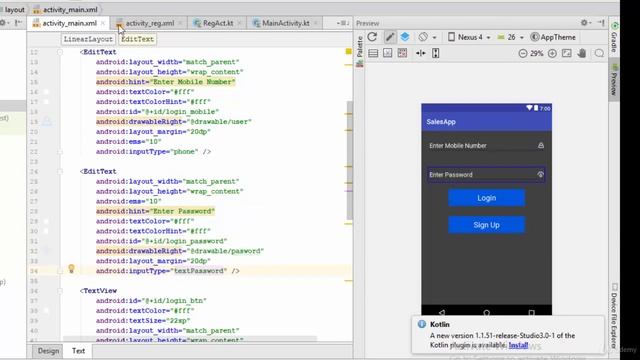Open the API level 26 dropdown
Image resolution: width=640 pixels, height=360 pixels.
point(510,37)
